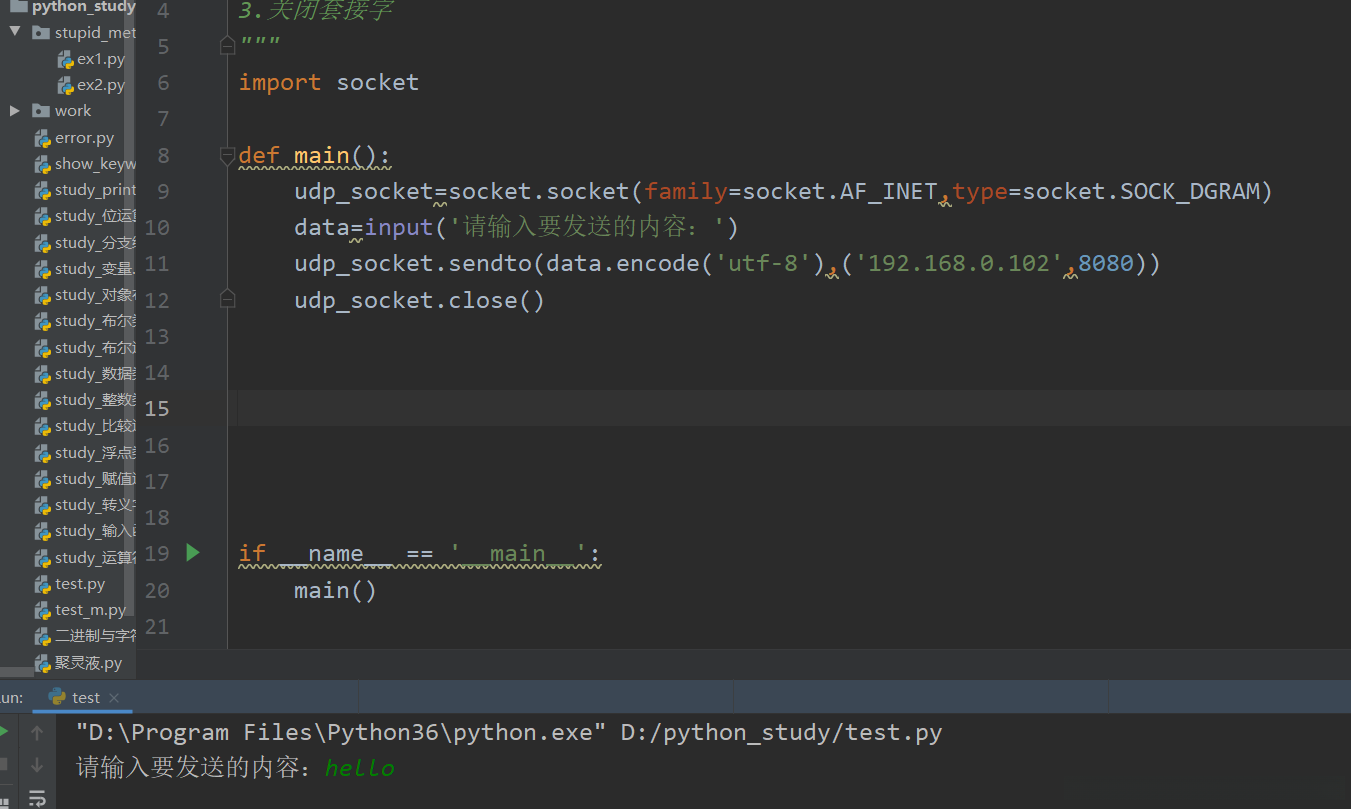1351x809 pixels.
Task: Click the down arrow in the Run panel
Action: pos(37,765)
